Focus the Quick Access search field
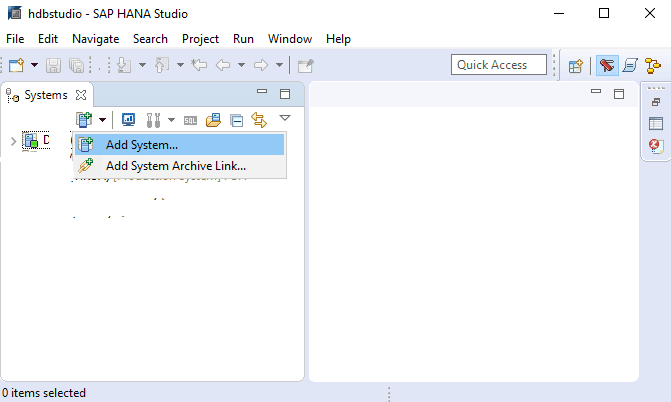 (499, 65)
